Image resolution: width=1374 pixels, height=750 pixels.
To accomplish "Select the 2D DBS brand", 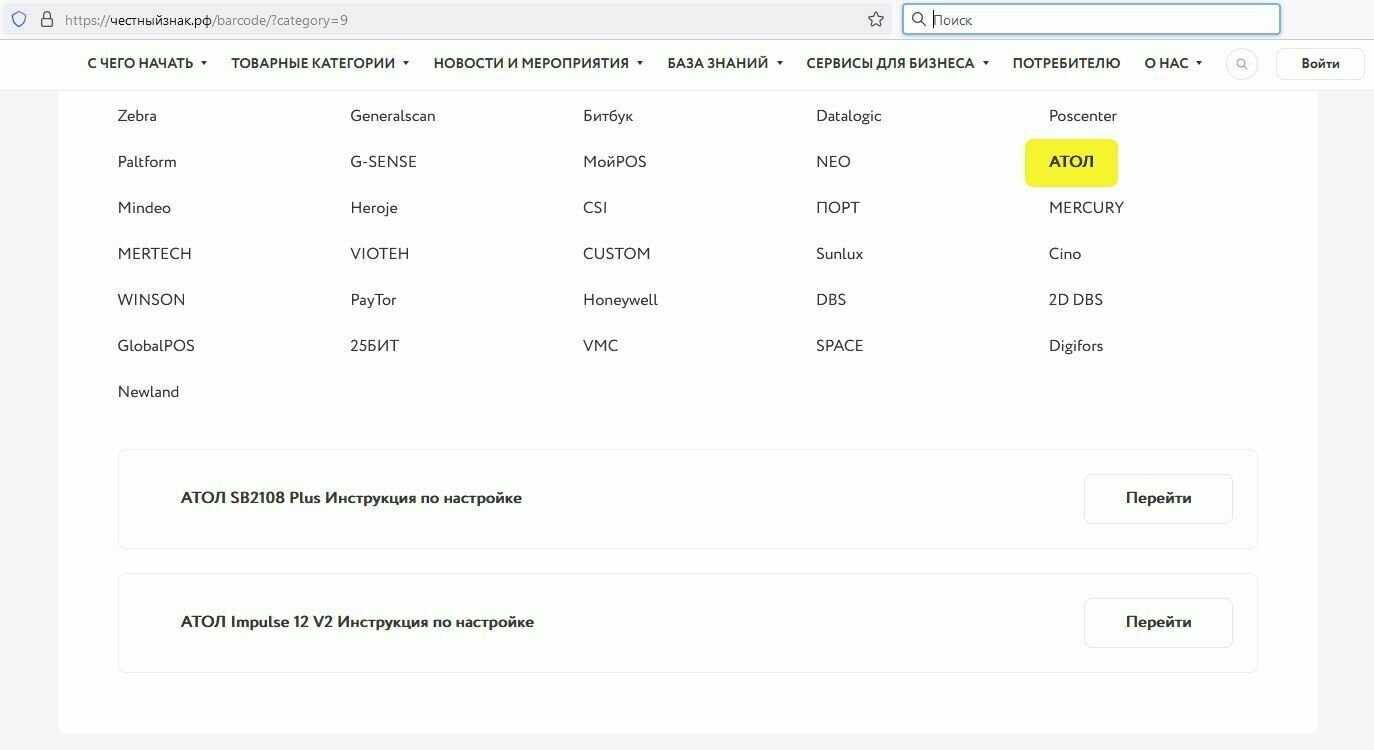I will click(x=1076, y=300).
